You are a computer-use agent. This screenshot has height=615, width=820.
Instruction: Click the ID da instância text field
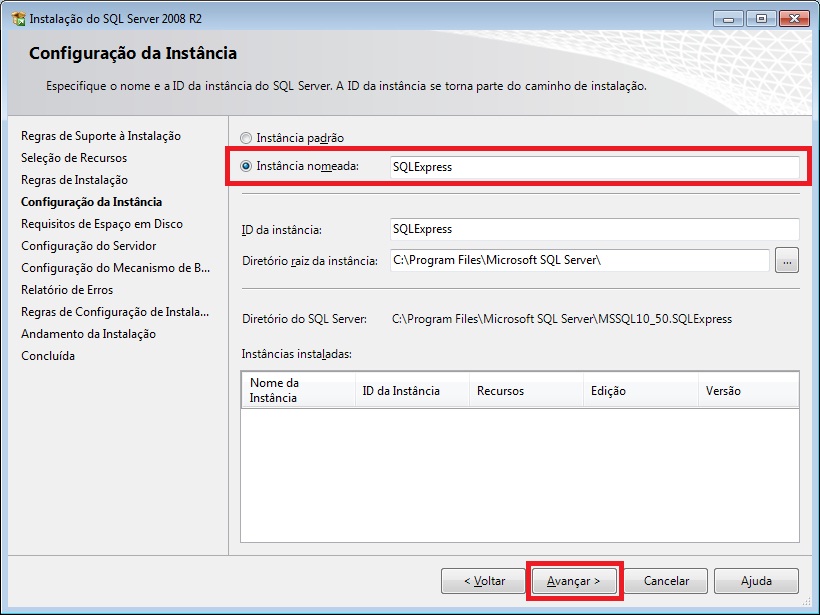pyautogui.click(x=594, y=229)
